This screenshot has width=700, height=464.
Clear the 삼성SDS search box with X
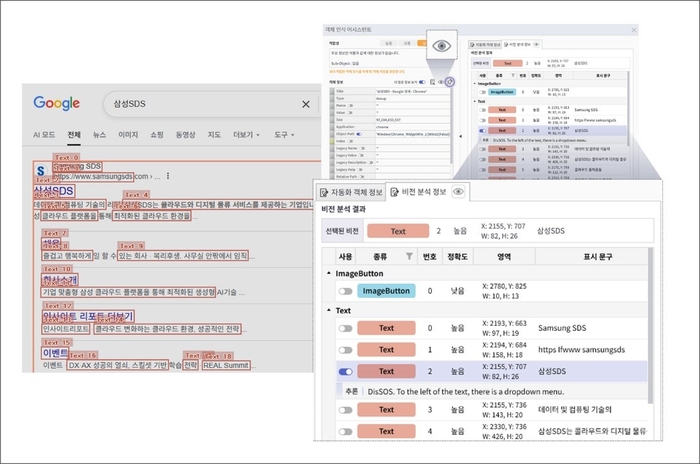point(306,104)
